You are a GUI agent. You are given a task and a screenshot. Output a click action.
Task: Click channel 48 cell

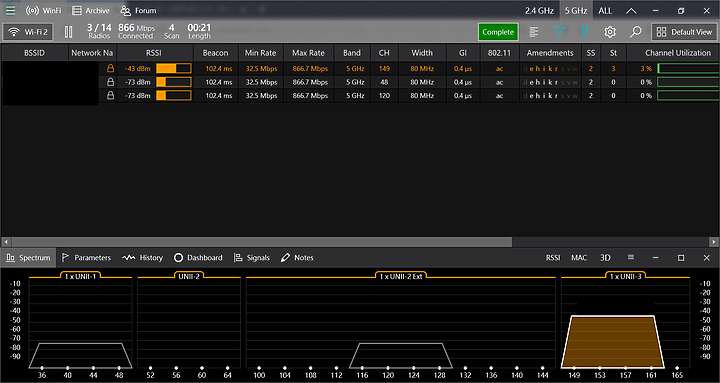click(x=384, y=82)
